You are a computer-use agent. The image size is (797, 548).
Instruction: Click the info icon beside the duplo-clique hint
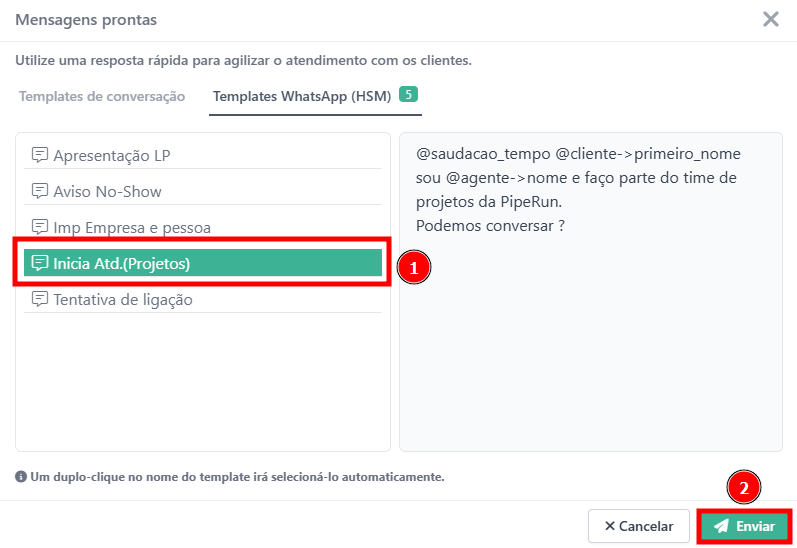click(x=21, y=477)
